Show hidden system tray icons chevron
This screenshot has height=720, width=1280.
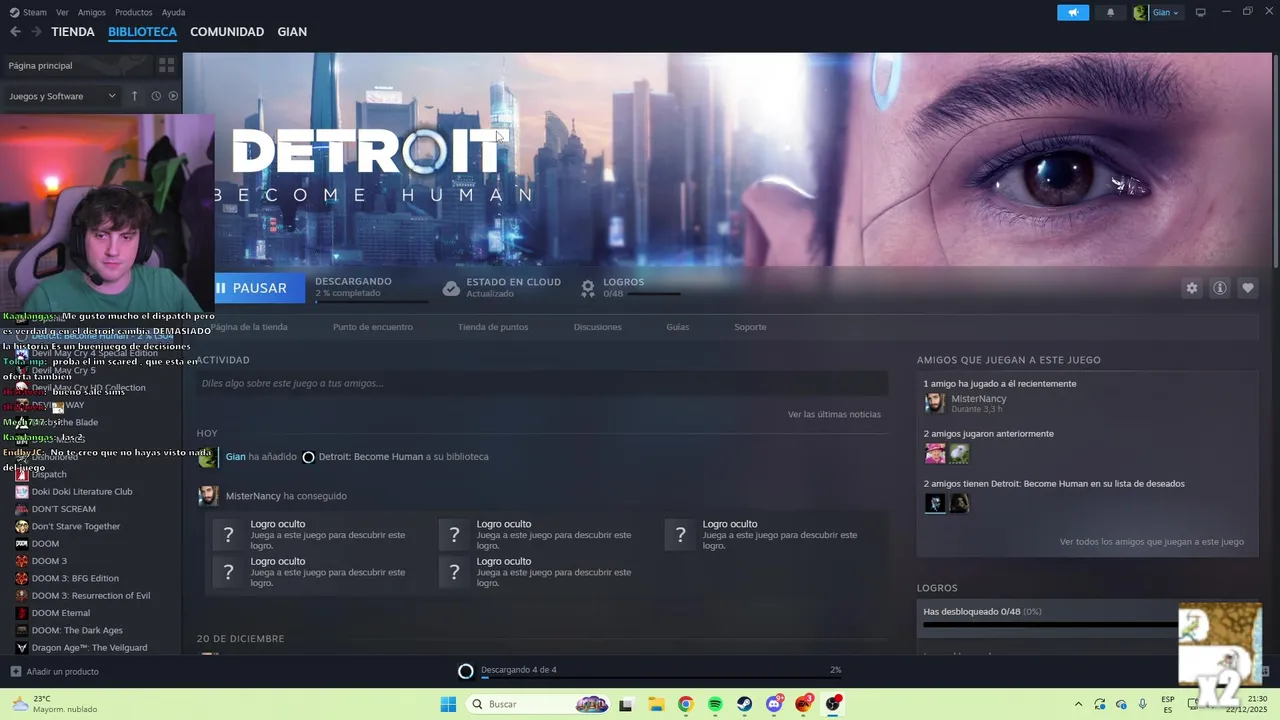point(1078,704)
